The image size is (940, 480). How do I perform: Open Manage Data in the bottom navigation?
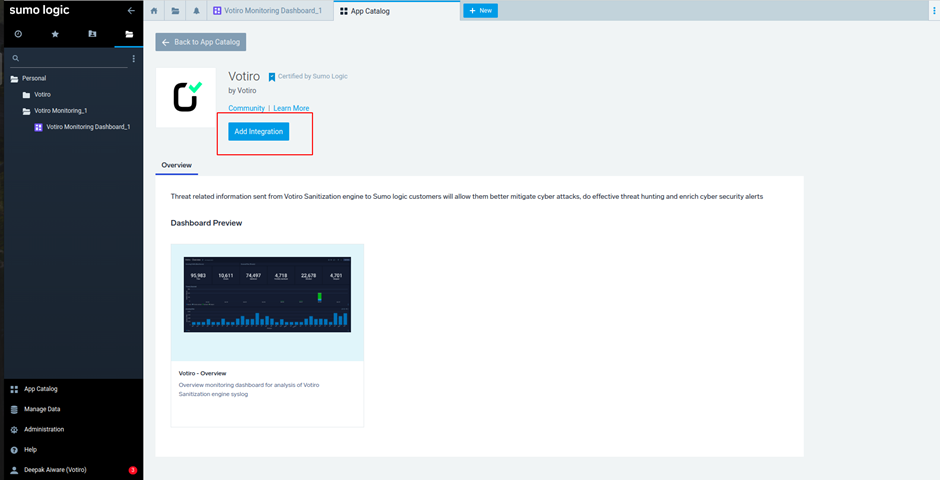(42, 409)
